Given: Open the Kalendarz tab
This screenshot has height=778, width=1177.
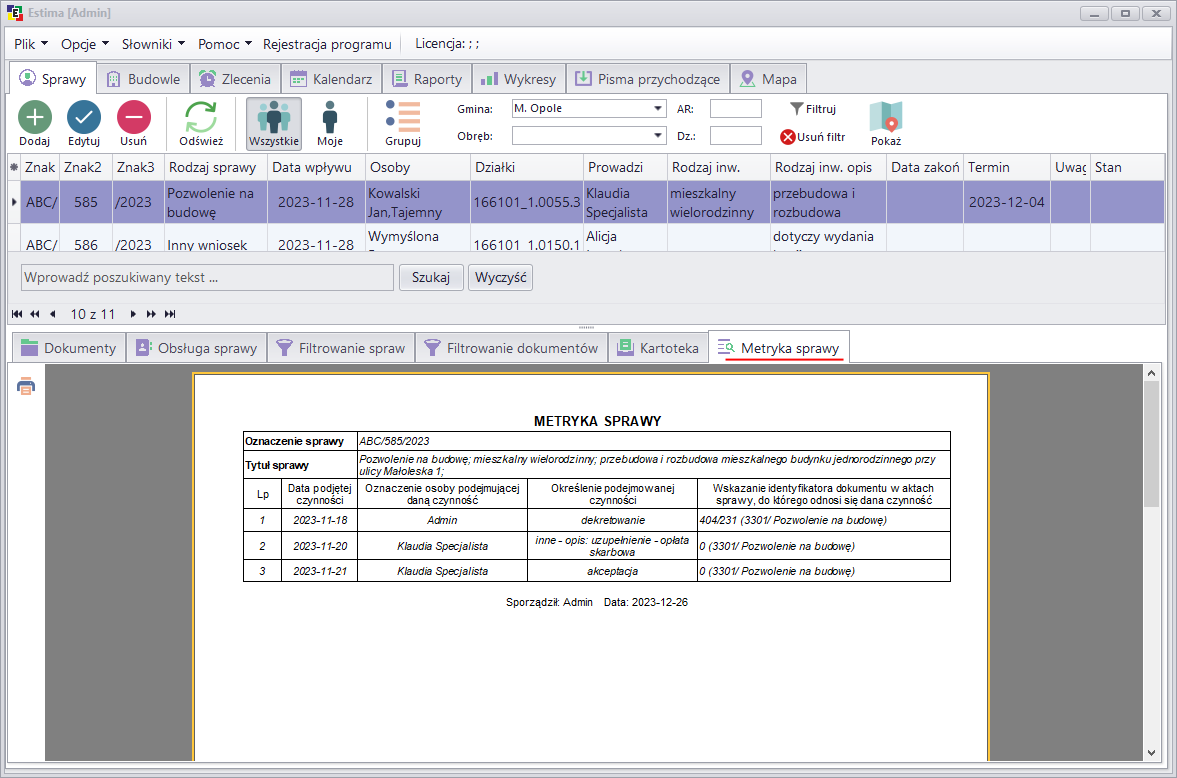Looking at the screenshot, I should coord(331,79).
